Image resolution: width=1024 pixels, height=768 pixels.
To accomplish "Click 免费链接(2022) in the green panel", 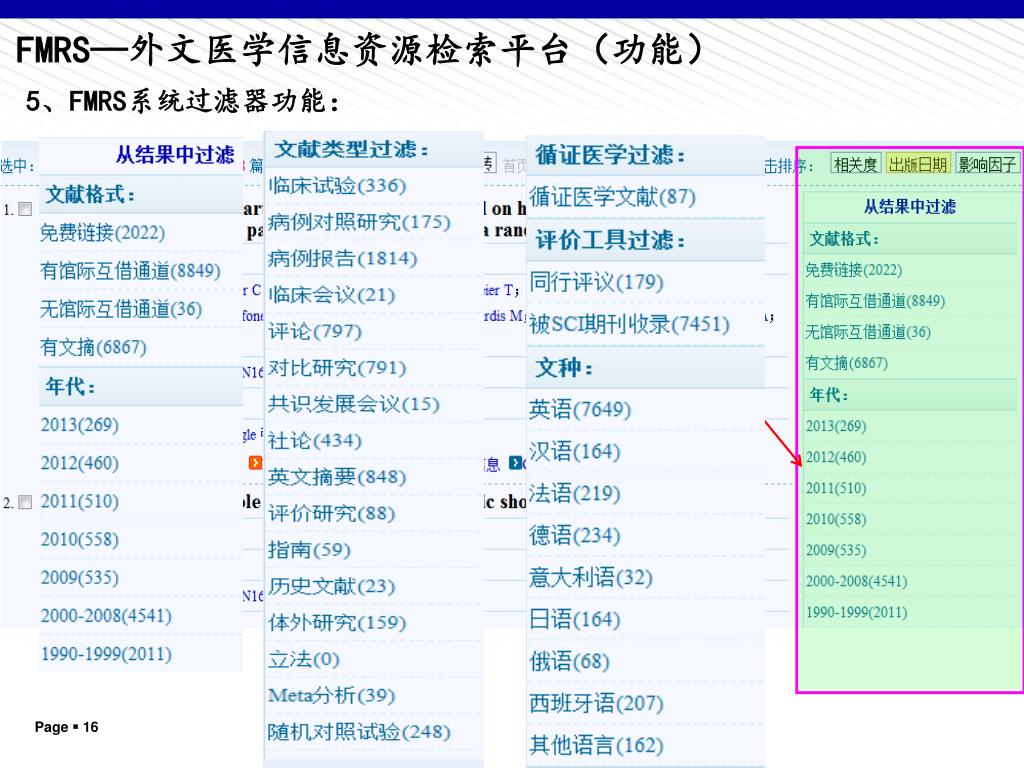I will [854, 270].
